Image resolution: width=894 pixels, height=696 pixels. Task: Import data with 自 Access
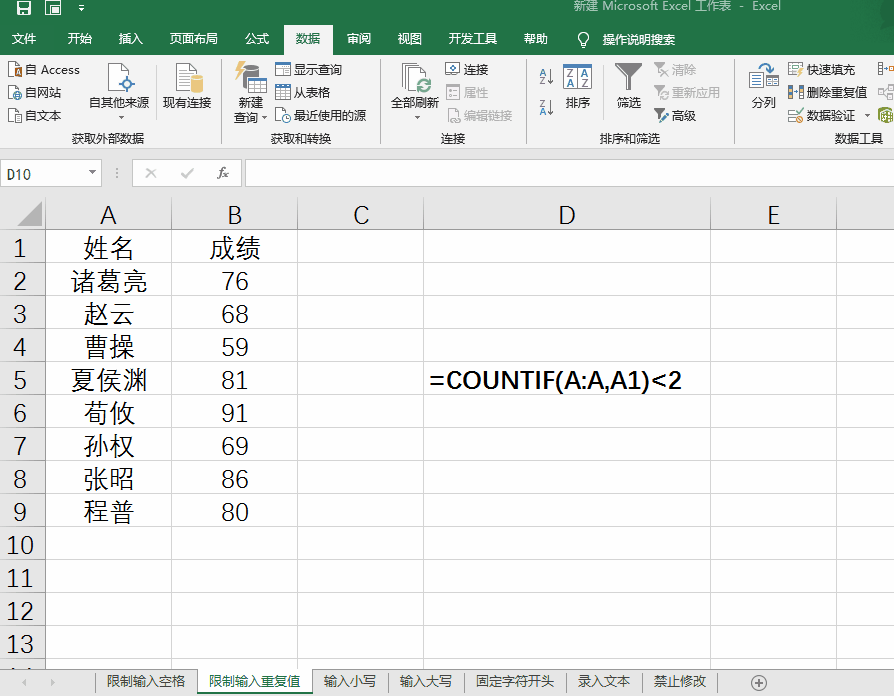click(44, 69)
